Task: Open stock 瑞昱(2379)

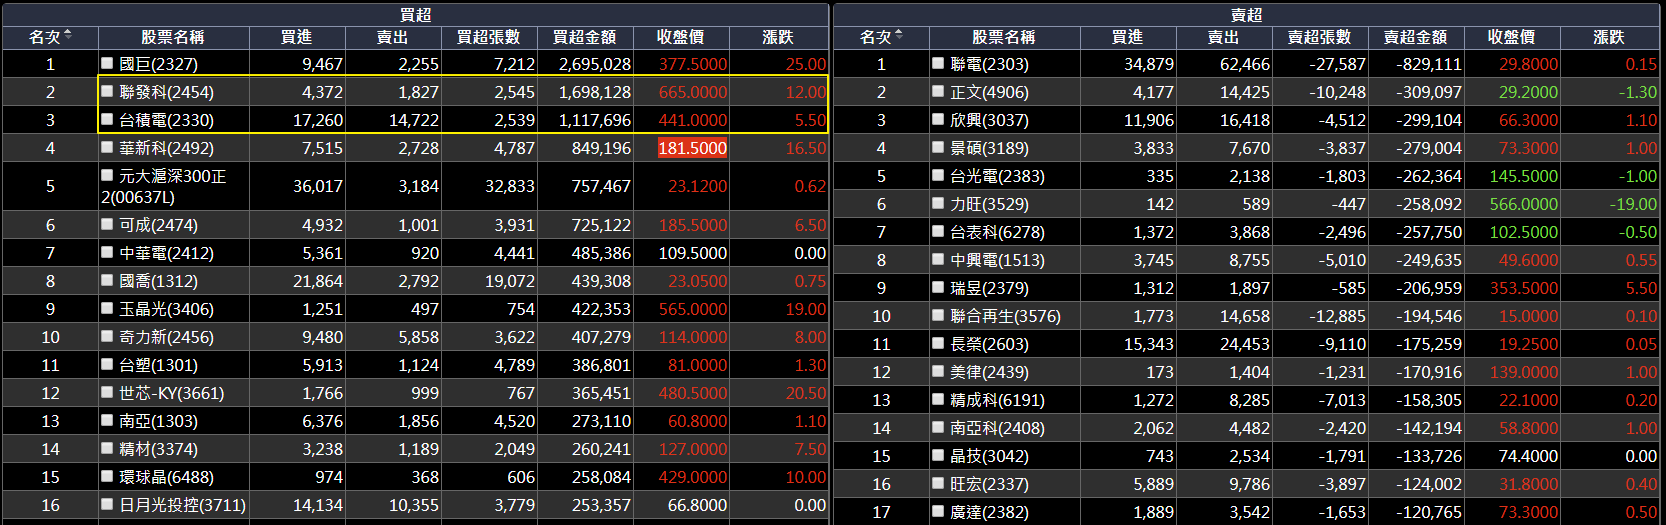Action: click(x=989, y=288)
